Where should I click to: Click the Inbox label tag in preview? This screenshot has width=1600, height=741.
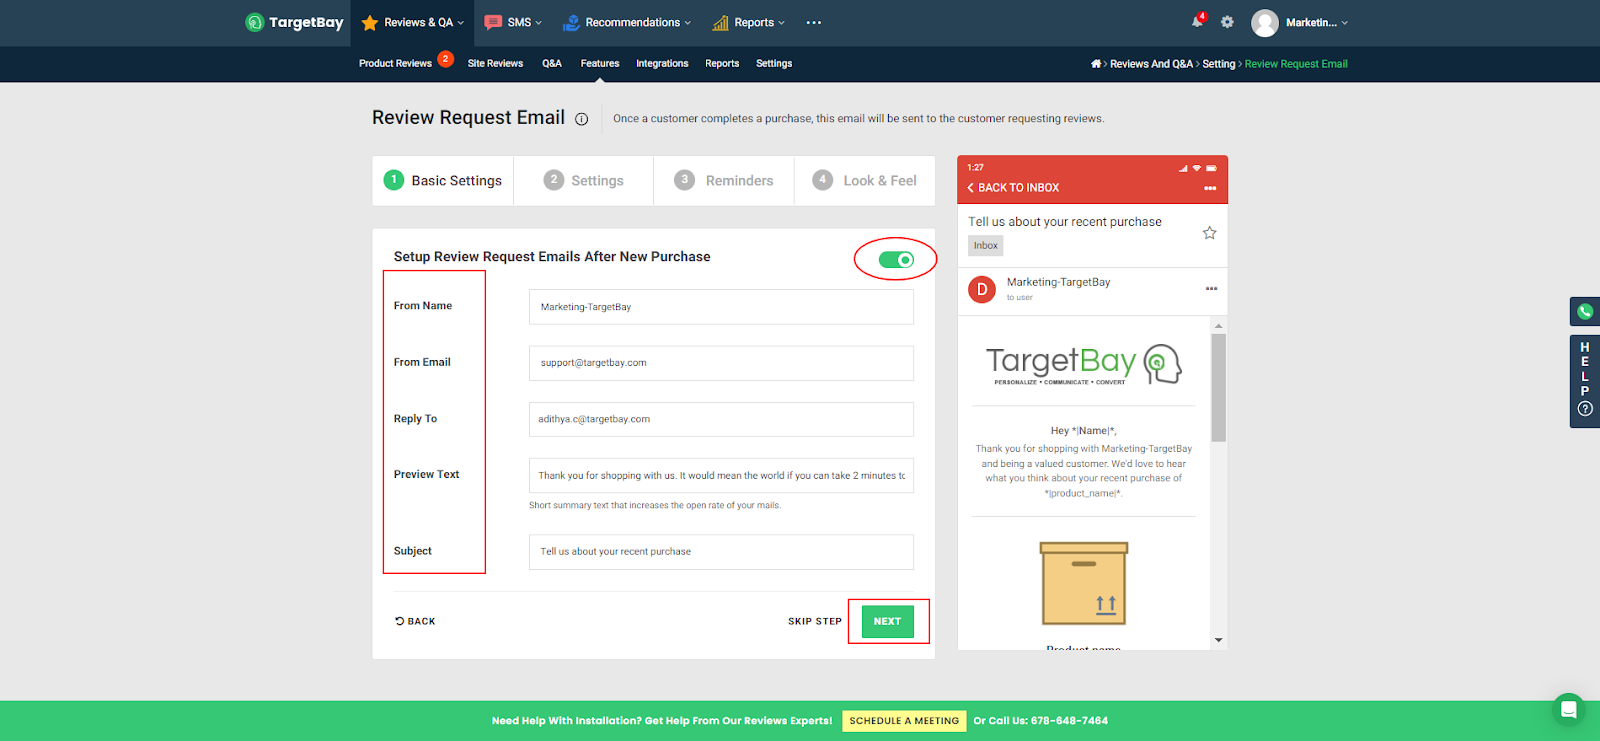coord(986,245)
